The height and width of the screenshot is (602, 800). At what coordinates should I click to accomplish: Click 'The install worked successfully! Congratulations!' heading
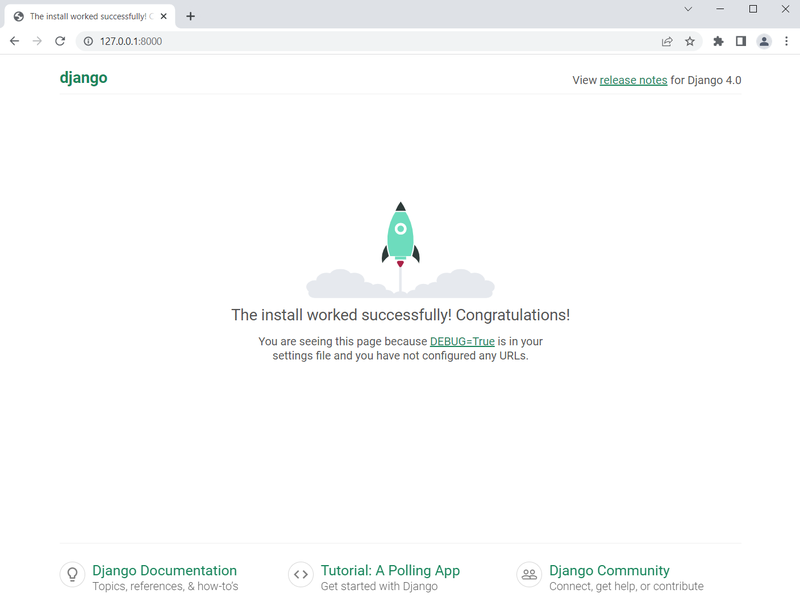pyautogui.click(x=401, y=315)
